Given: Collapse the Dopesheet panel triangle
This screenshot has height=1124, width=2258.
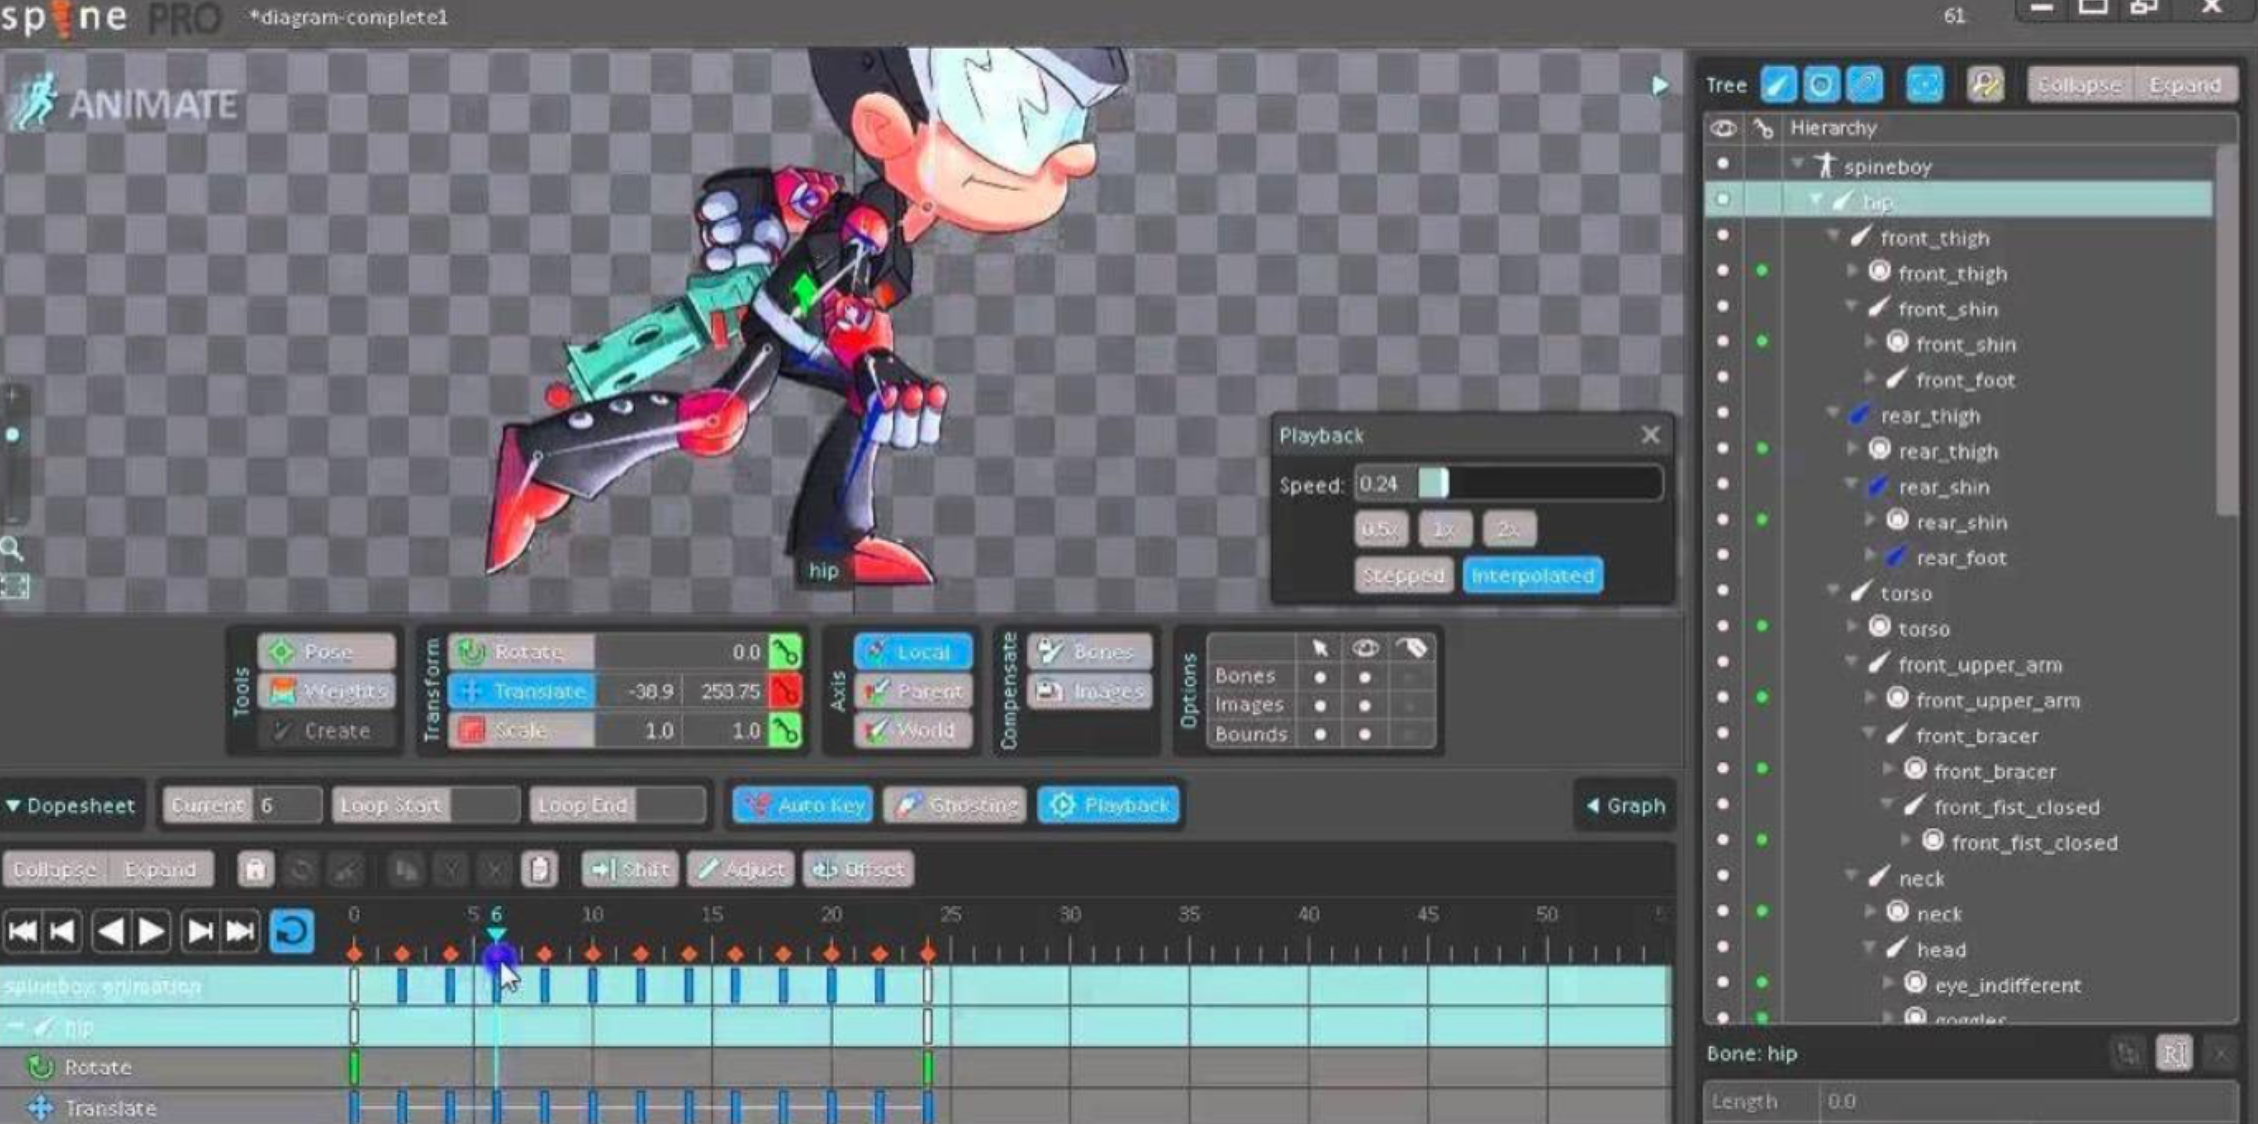Looking at the screenshot, I should pyautogui.click(x=14, y=806).
